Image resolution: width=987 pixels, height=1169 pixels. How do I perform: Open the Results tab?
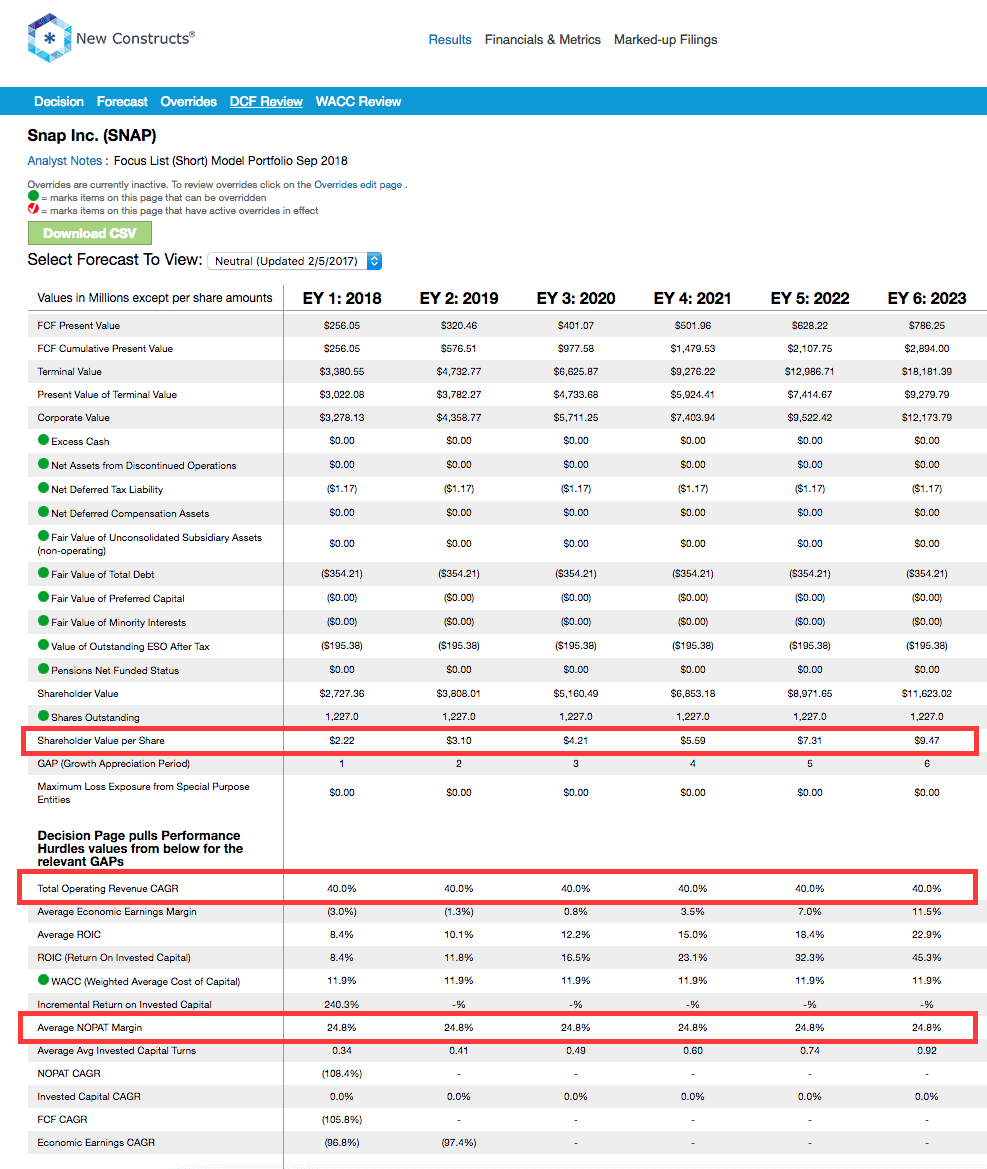coord(450,40)
